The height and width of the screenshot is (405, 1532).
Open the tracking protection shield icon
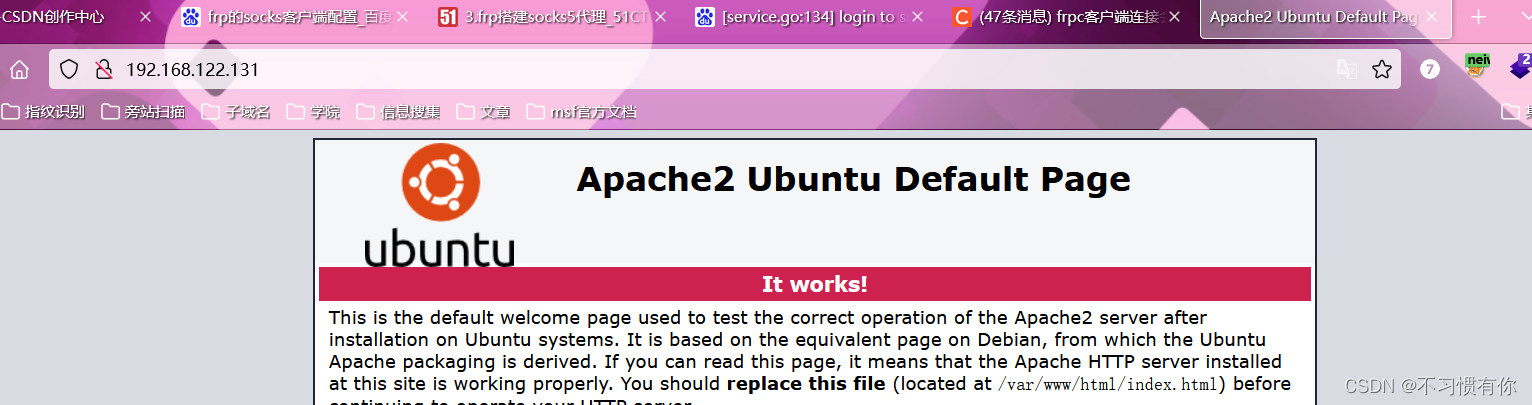pos(69,69)
